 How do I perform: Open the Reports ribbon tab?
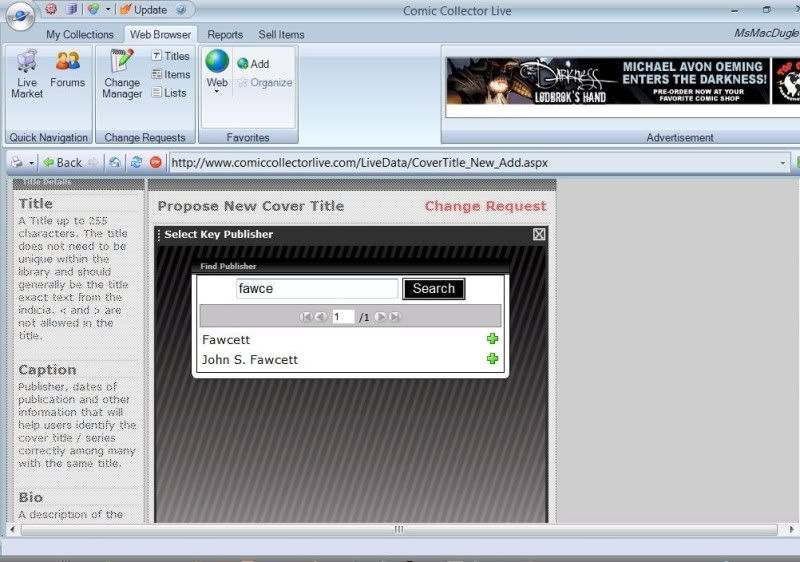pyautogui.click(x=225, y=34)
